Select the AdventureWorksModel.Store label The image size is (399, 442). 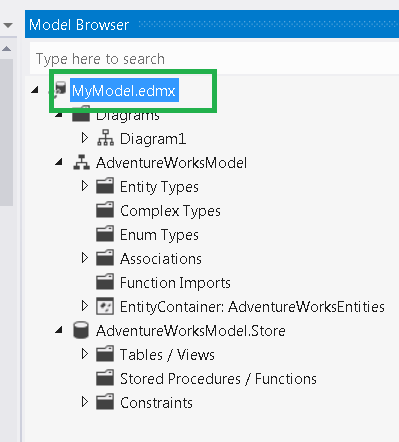pyautogui.click(x=191, y=331)
